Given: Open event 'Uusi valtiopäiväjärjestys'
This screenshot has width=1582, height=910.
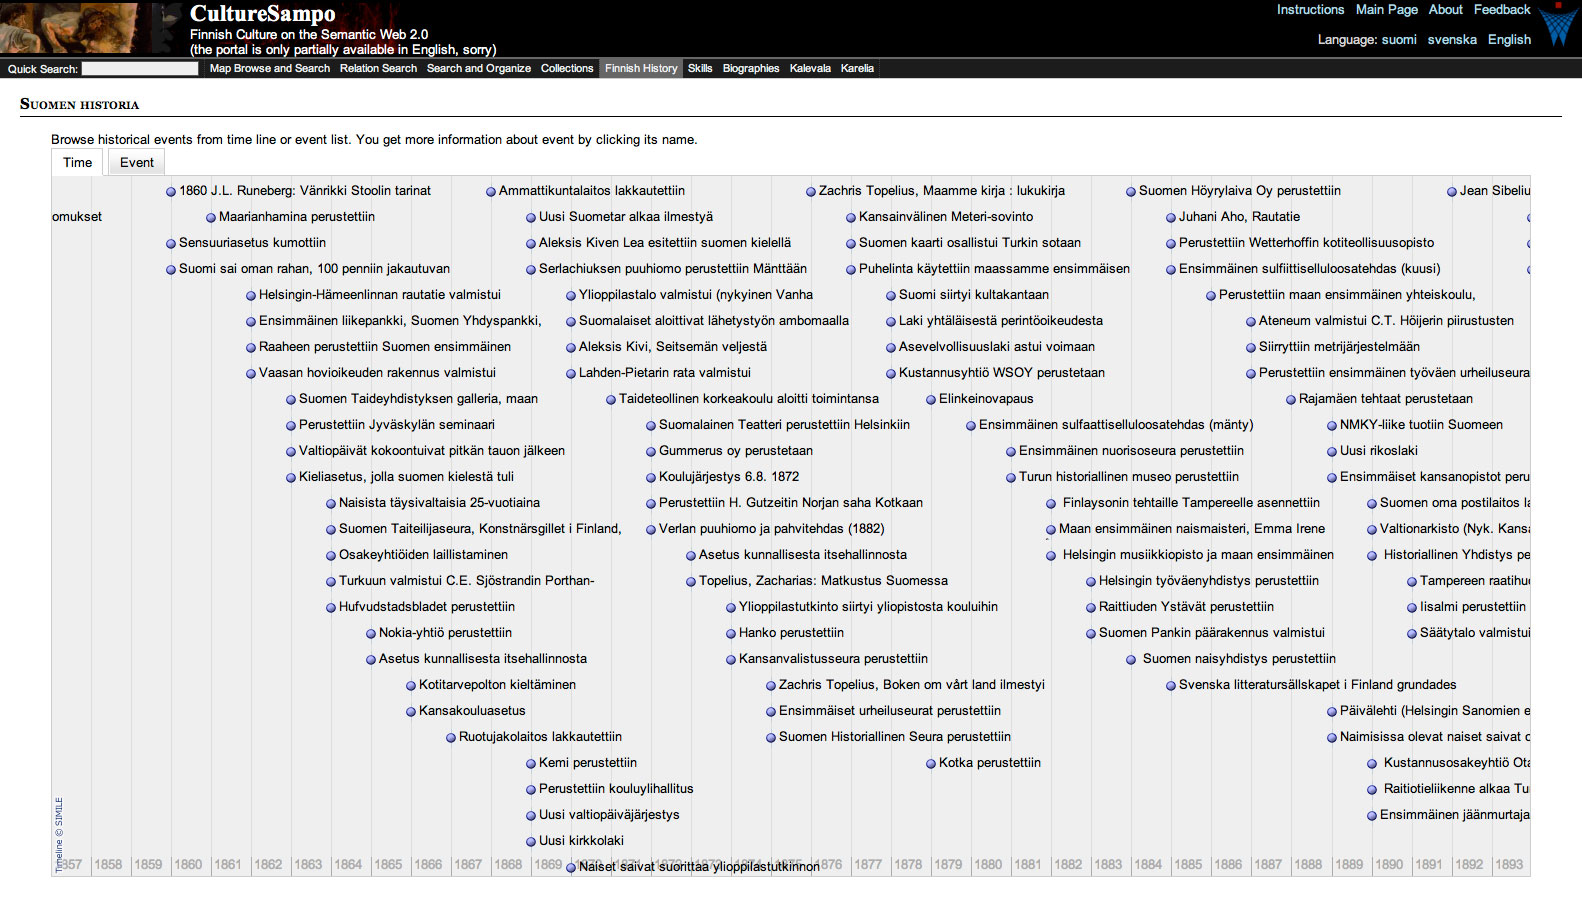Looking at the screenshot, I should pyautogui.click(x=609, y=815).
